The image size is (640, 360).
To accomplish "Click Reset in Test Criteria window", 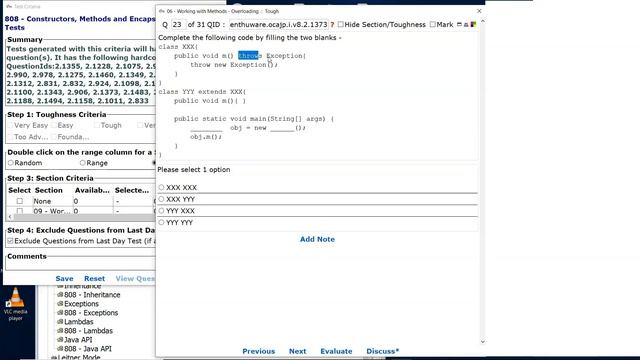I will [x=94, y=278].
